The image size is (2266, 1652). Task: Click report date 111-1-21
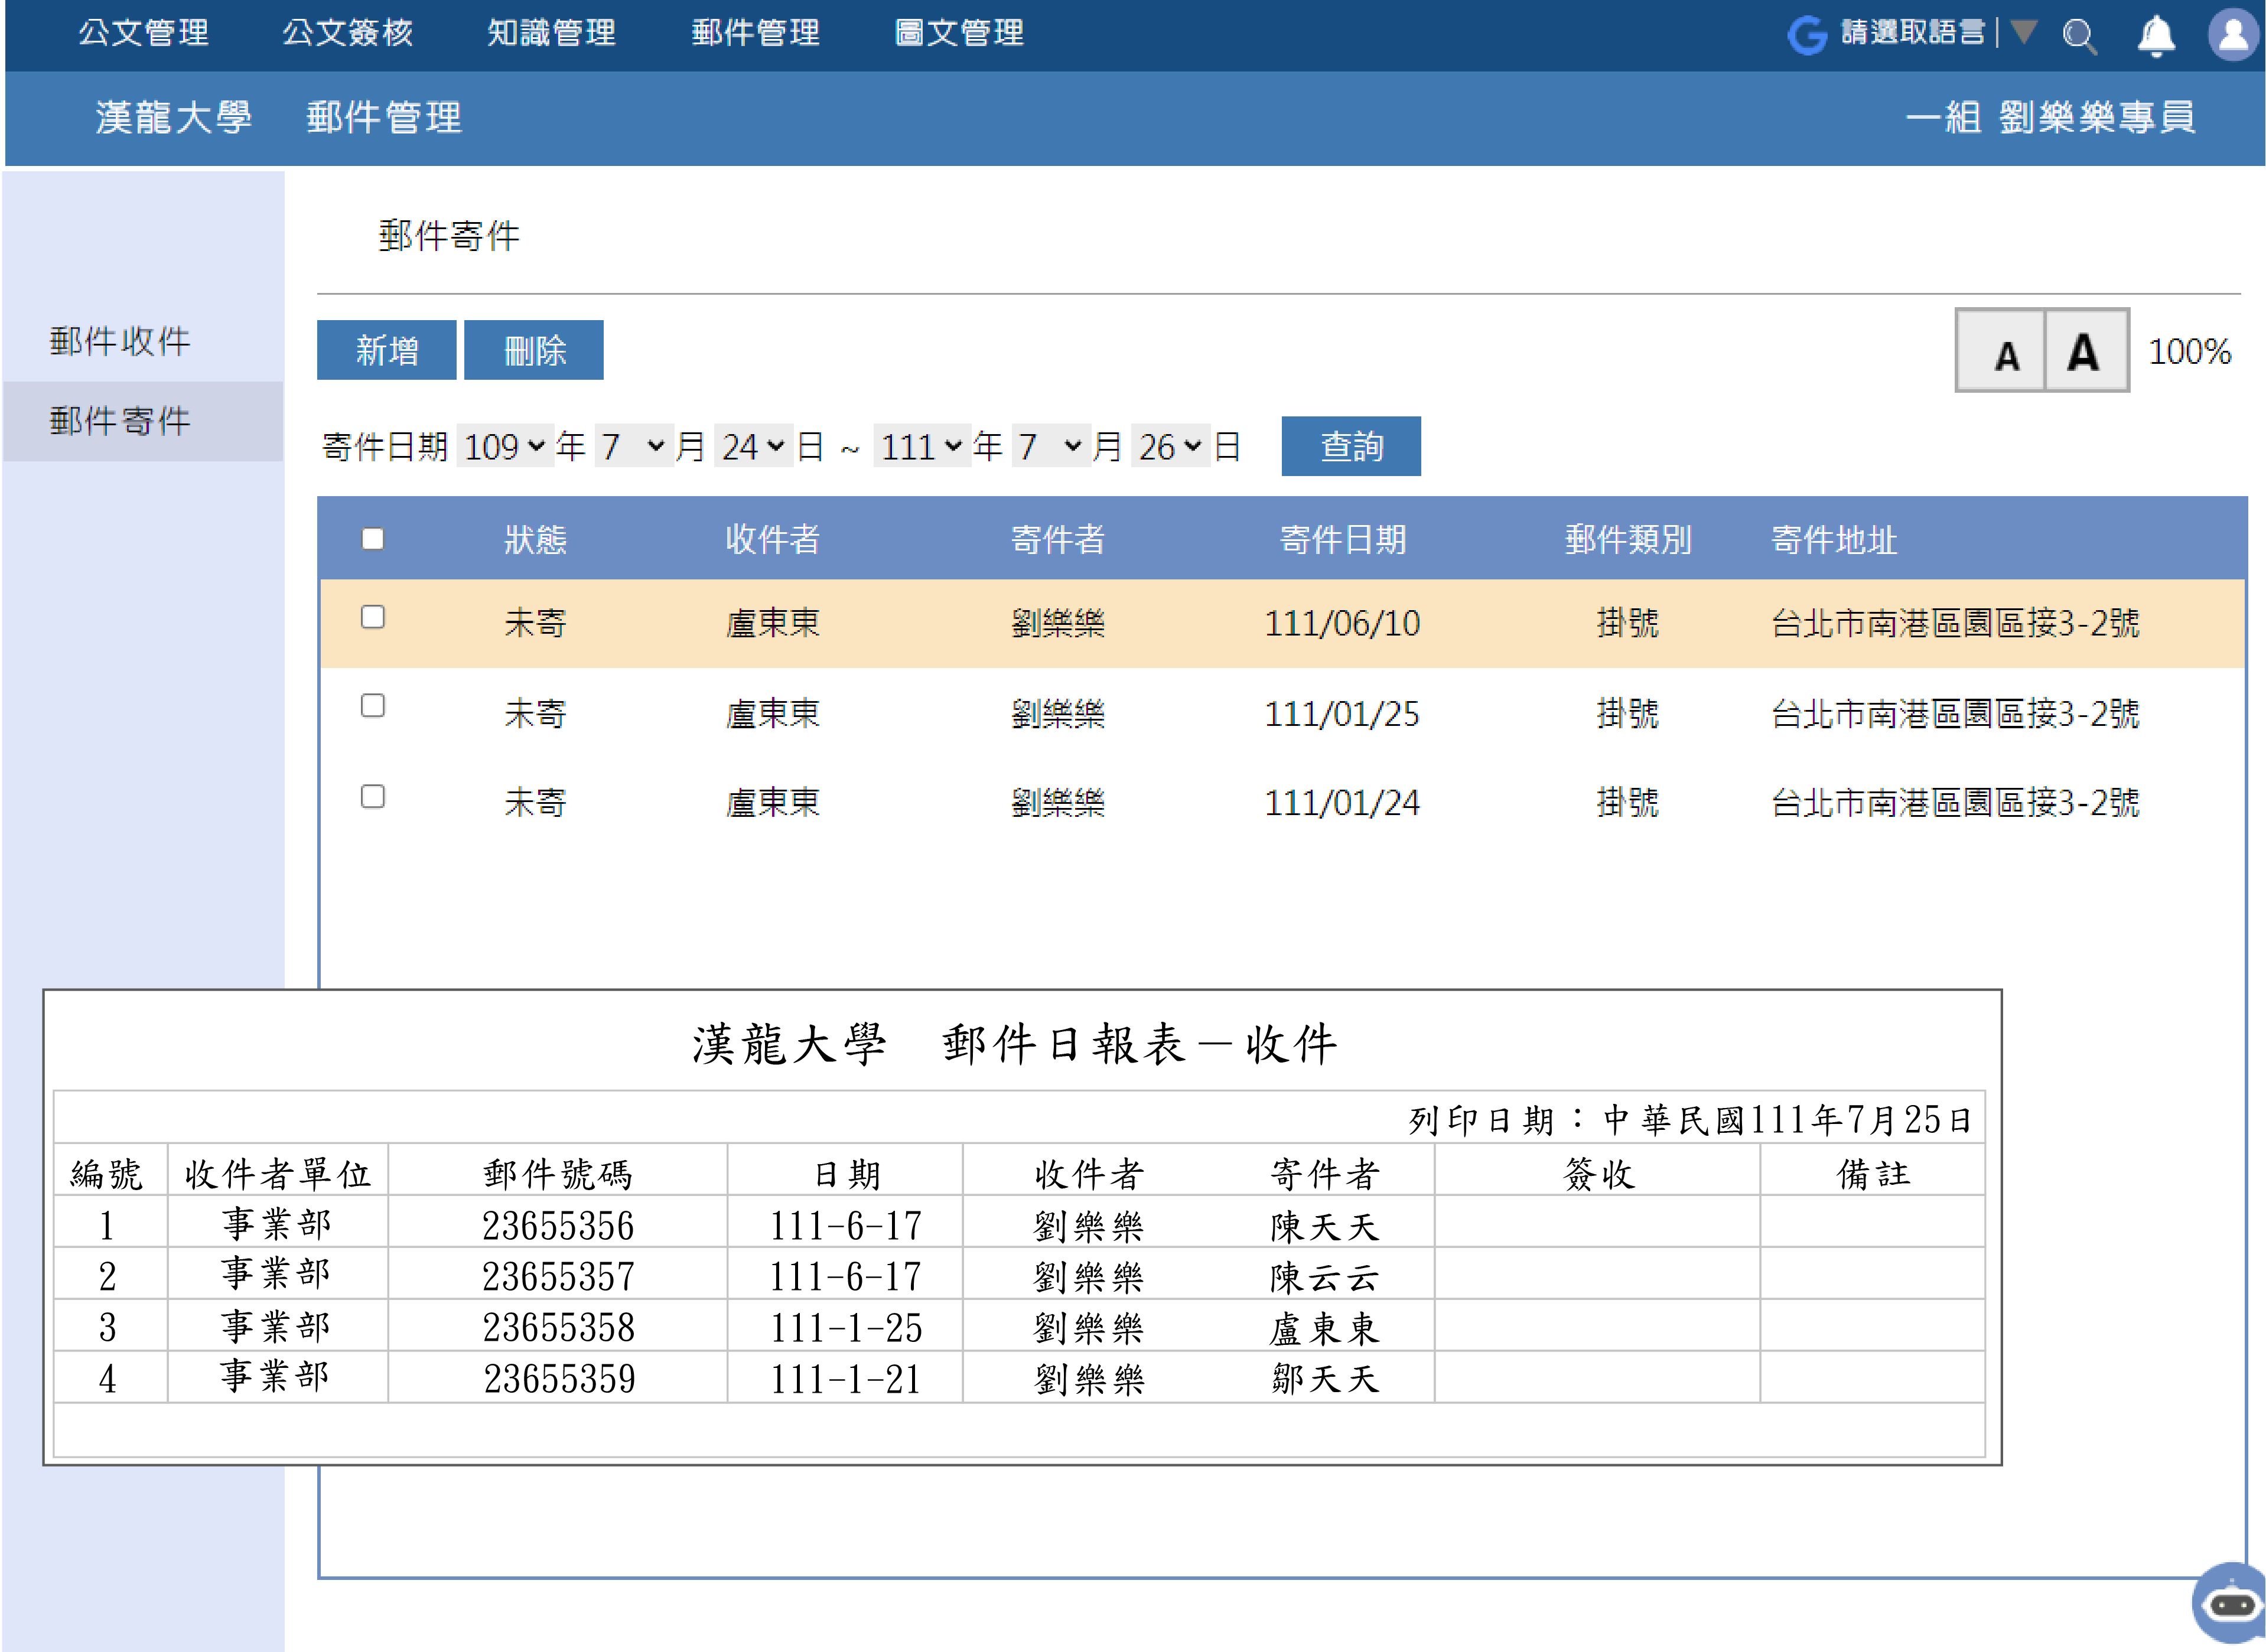coord(845,1380)
